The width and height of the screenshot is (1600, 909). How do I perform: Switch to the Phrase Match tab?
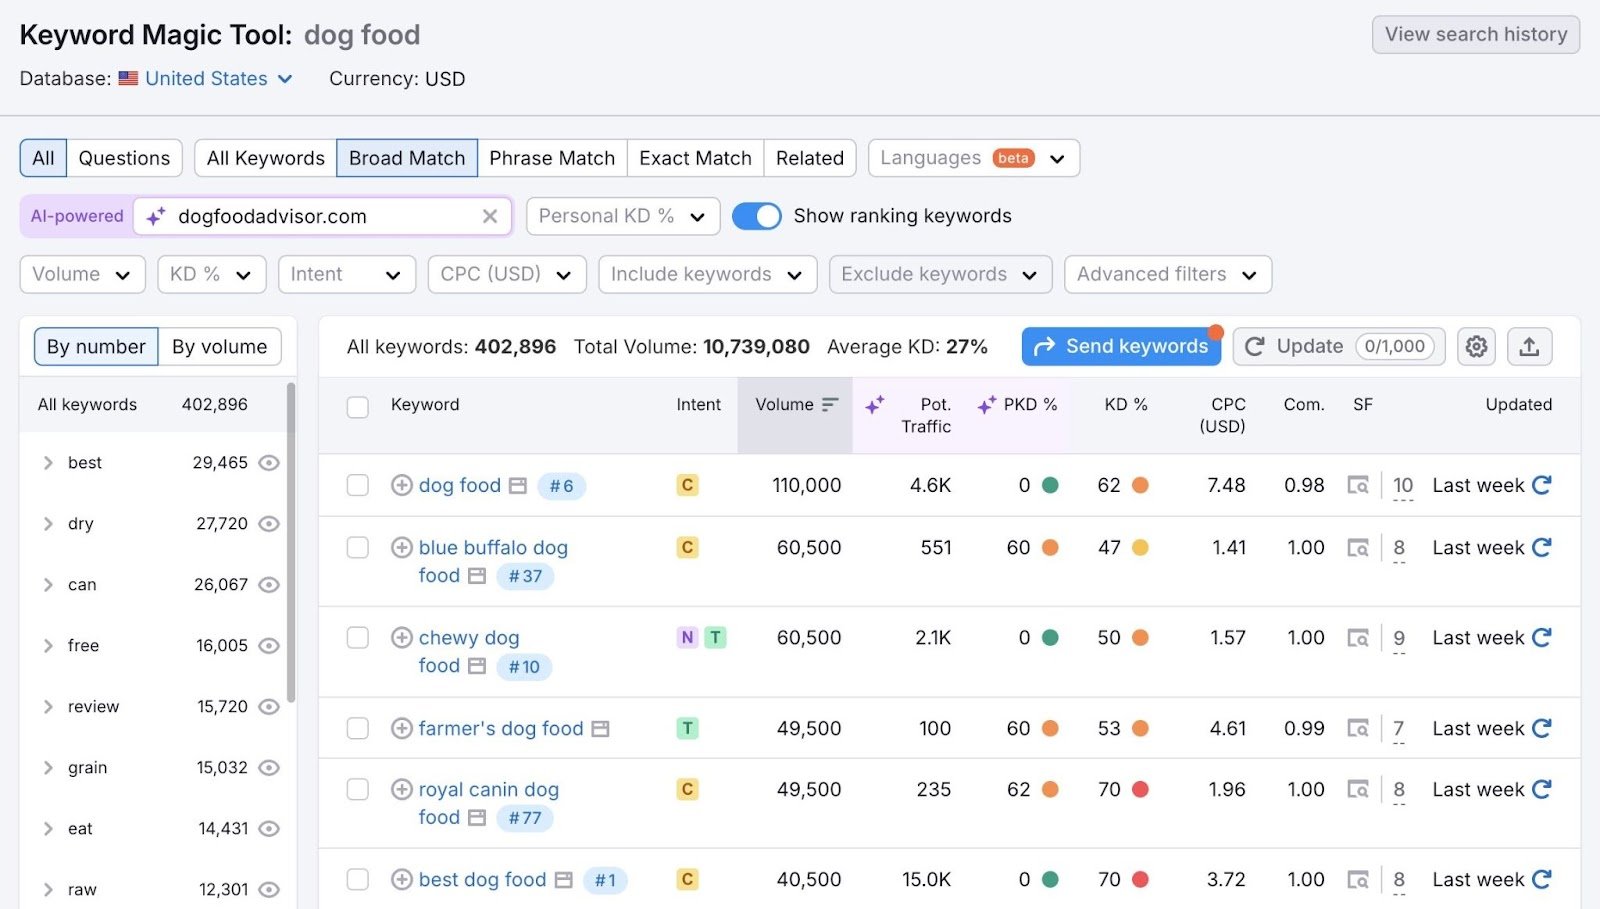[x=552, y=157]
